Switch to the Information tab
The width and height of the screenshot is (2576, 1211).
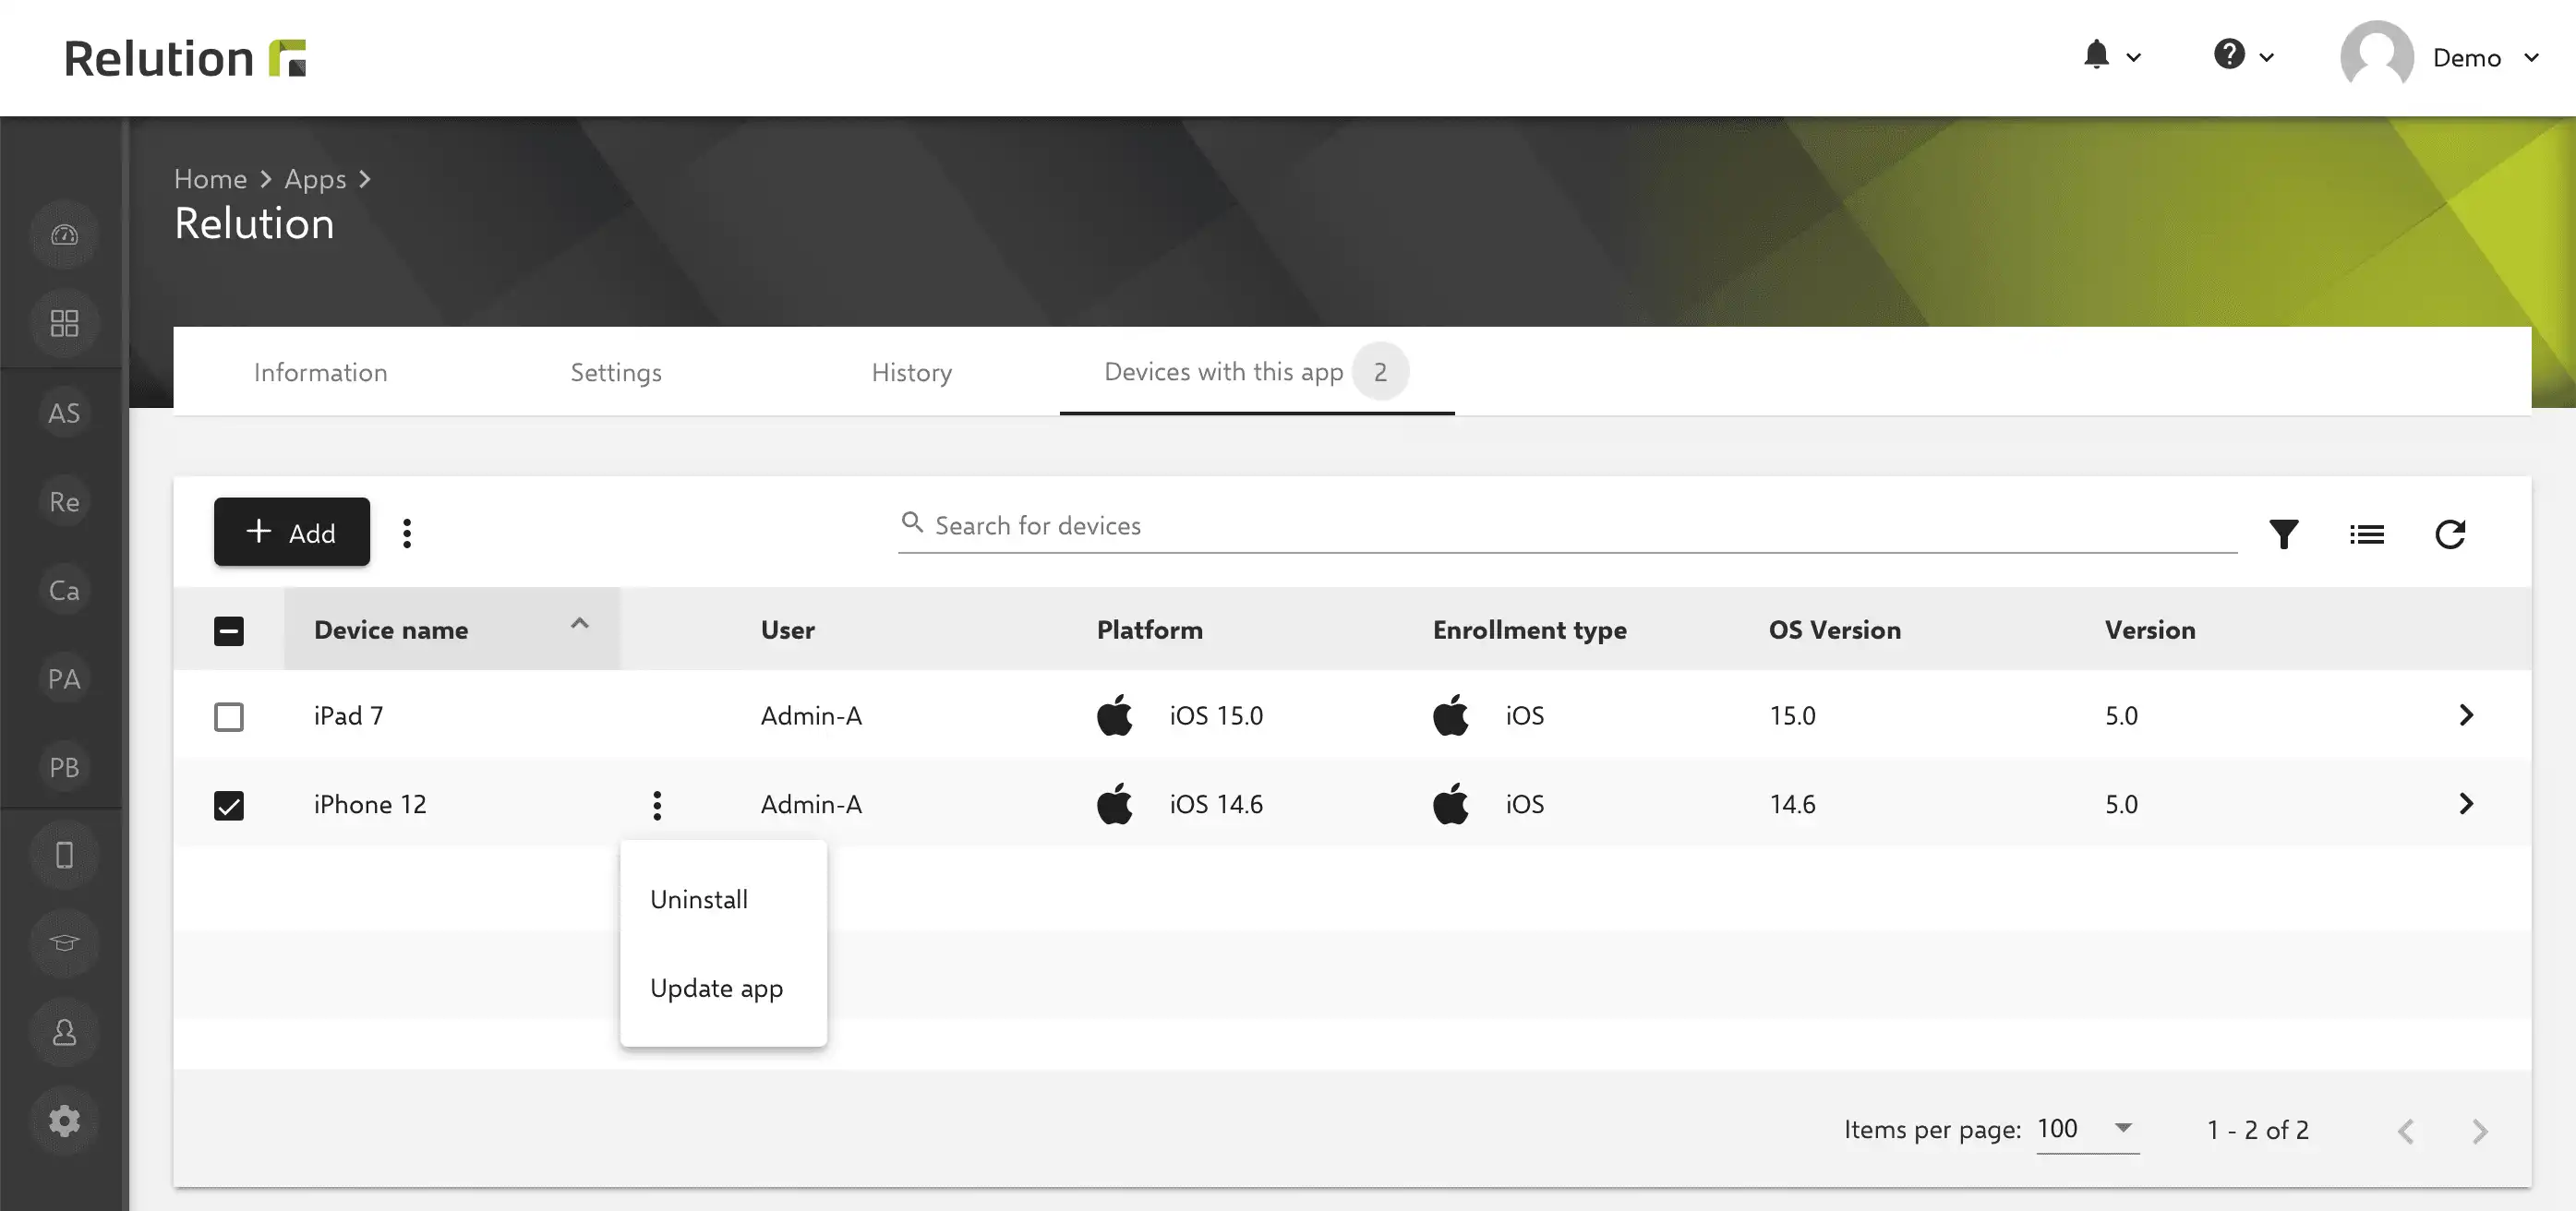[x=320, y=372]
